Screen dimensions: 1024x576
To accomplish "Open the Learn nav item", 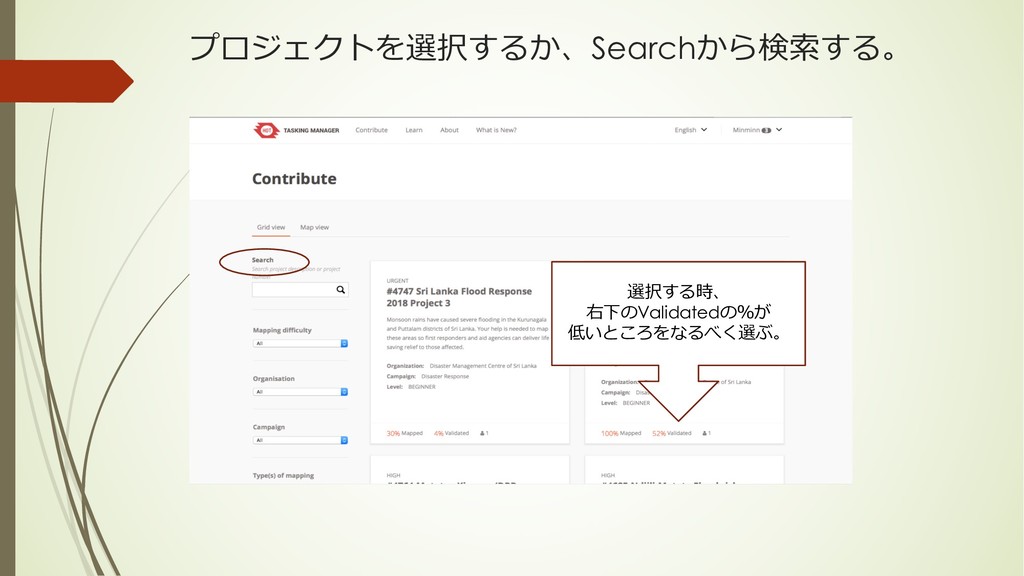I will [413, 130].
